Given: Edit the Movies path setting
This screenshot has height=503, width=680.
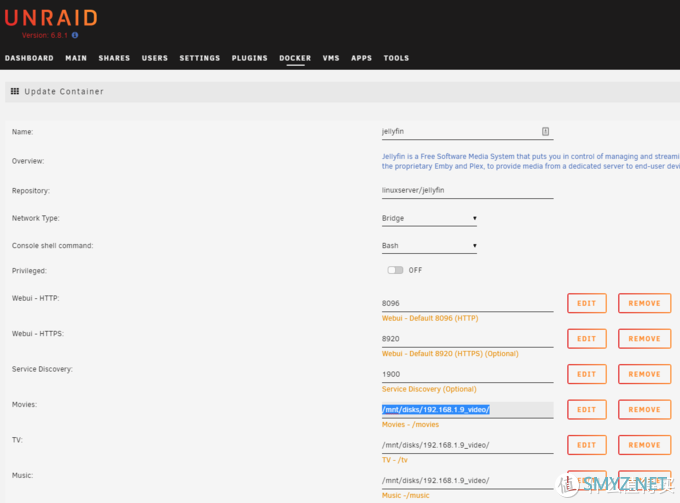Looking at the screenshot, I should pyautogui.click(x=587, y=410).
